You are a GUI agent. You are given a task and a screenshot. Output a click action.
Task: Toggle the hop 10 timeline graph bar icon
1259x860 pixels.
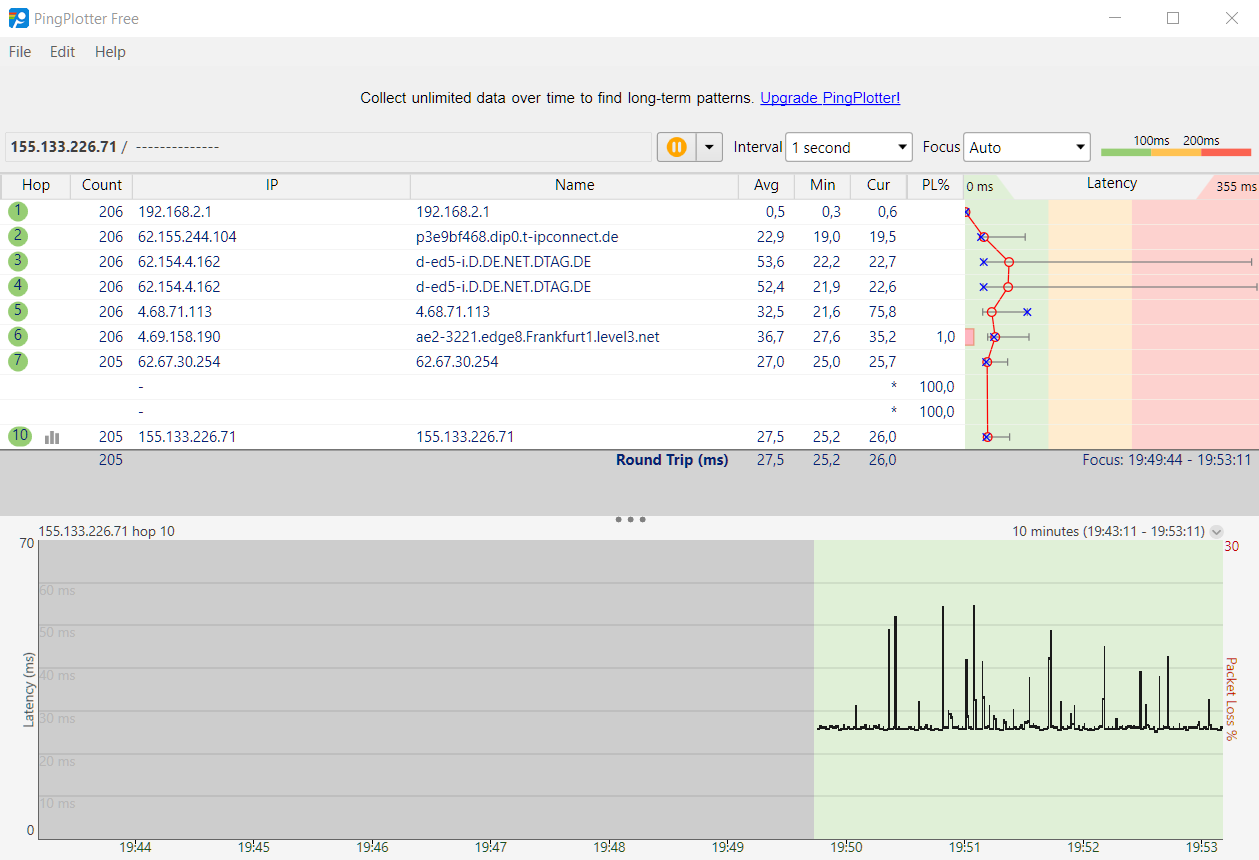(52, 437)
